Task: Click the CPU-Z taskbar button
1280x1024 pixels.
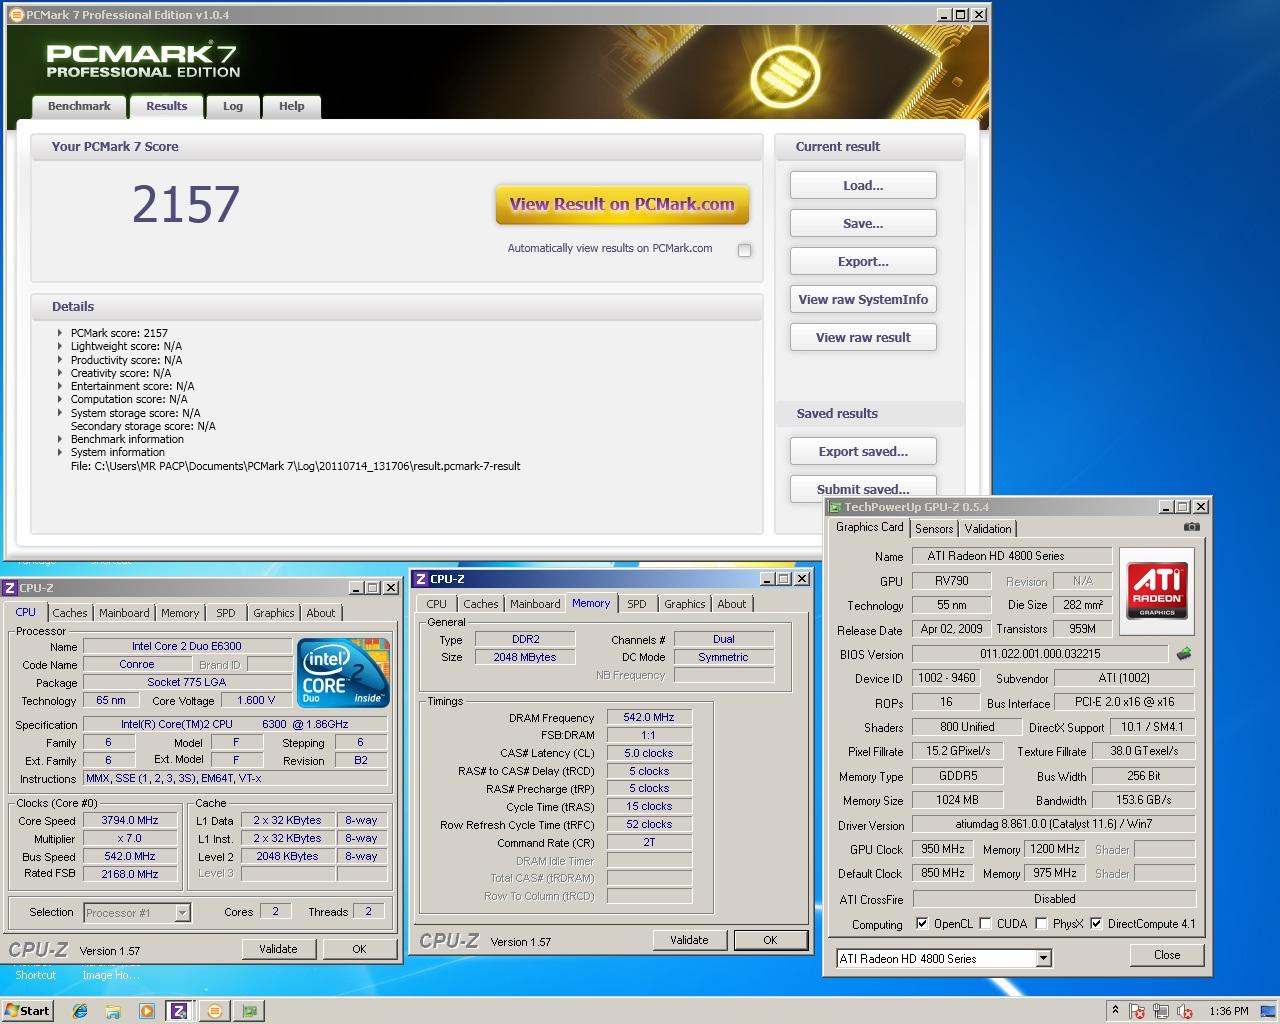Action: tap(179, 1011)
